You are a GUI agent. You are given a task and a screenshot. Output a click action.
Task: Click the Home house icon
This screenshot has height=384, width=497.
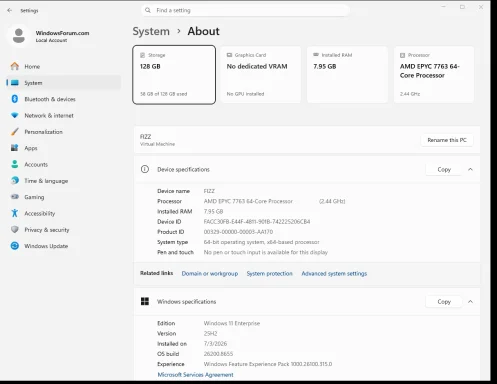point(15,66)
